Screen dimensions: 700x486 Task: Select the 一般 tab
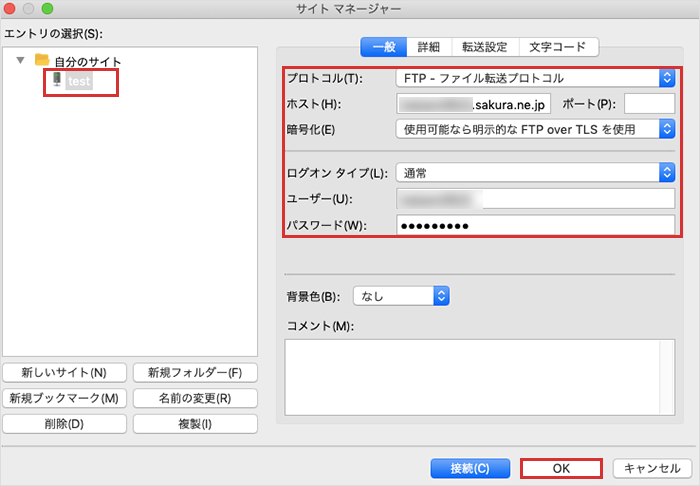(385, 47)
